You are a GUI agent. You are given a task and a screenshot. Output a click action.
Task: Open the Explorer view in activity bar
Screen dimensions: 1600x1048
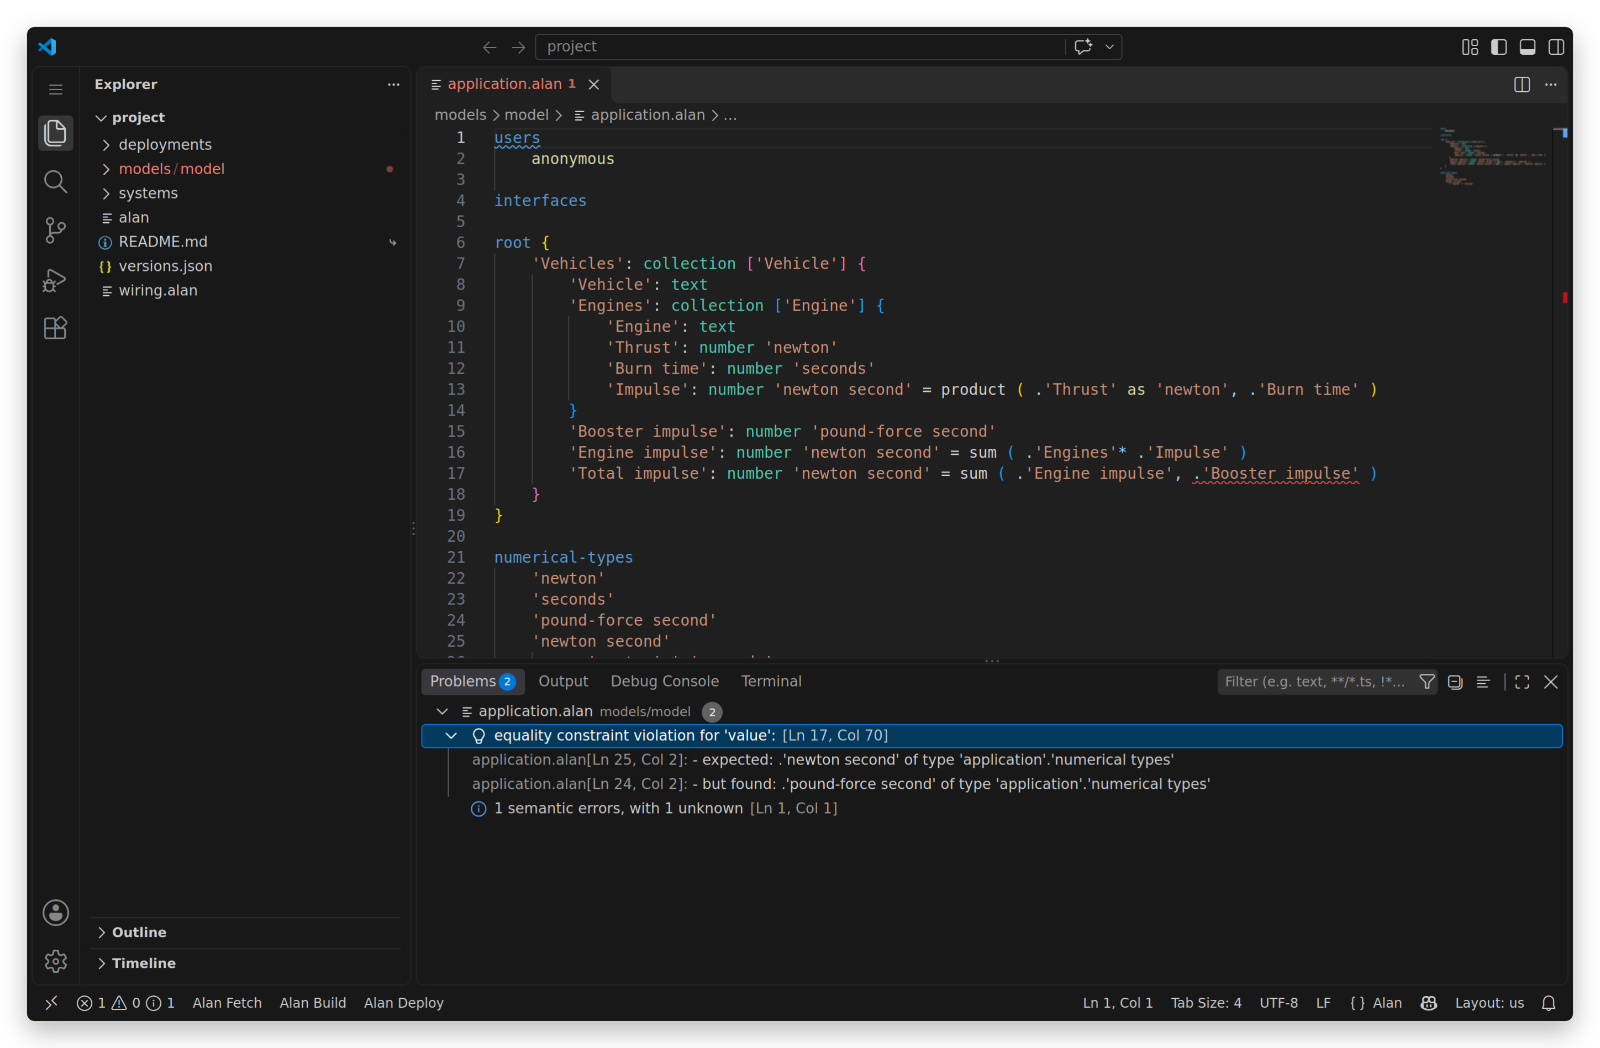[56, 133]
